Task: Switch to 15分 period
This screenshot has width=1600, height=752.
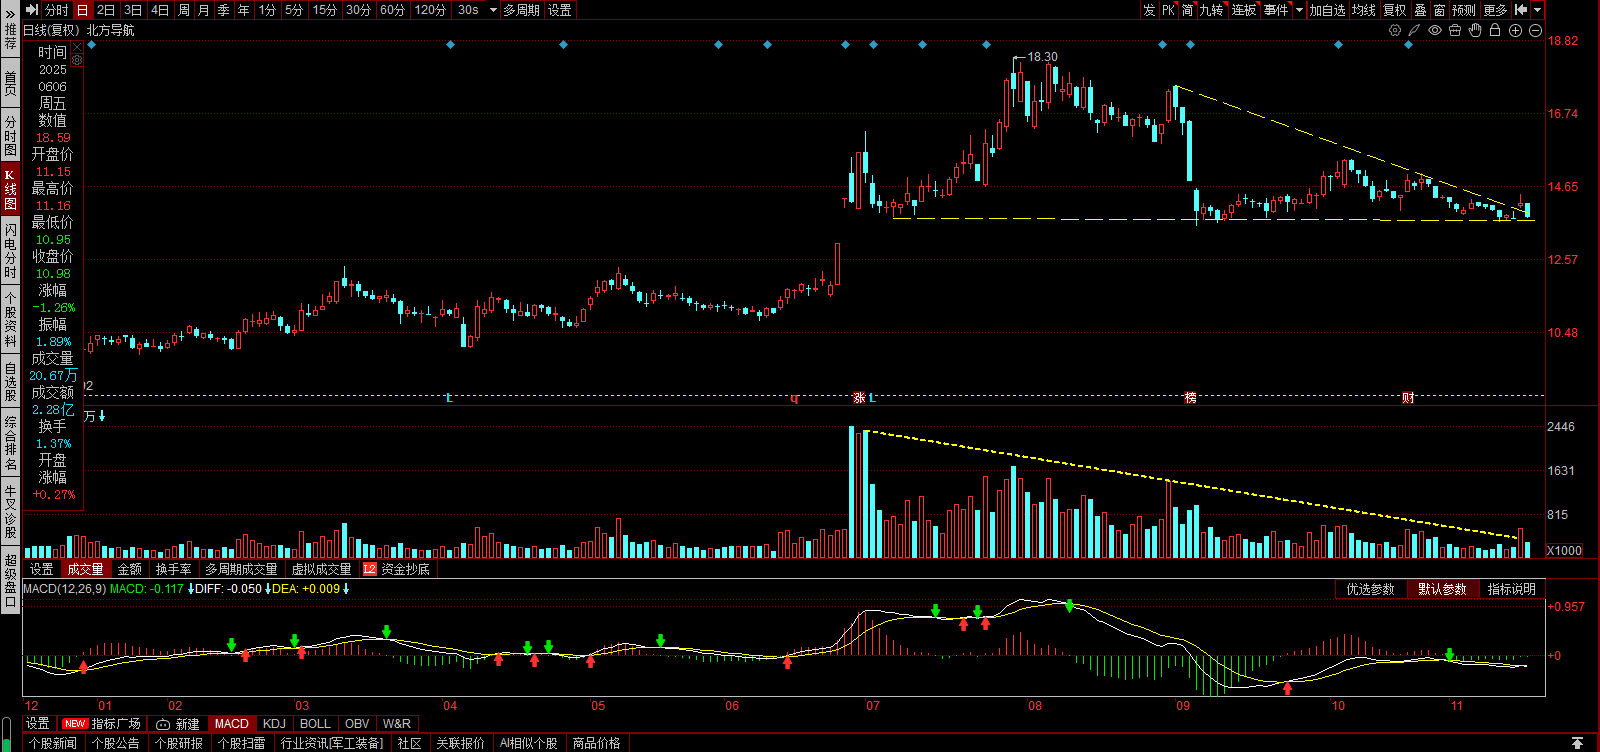Action: point(325,10)
